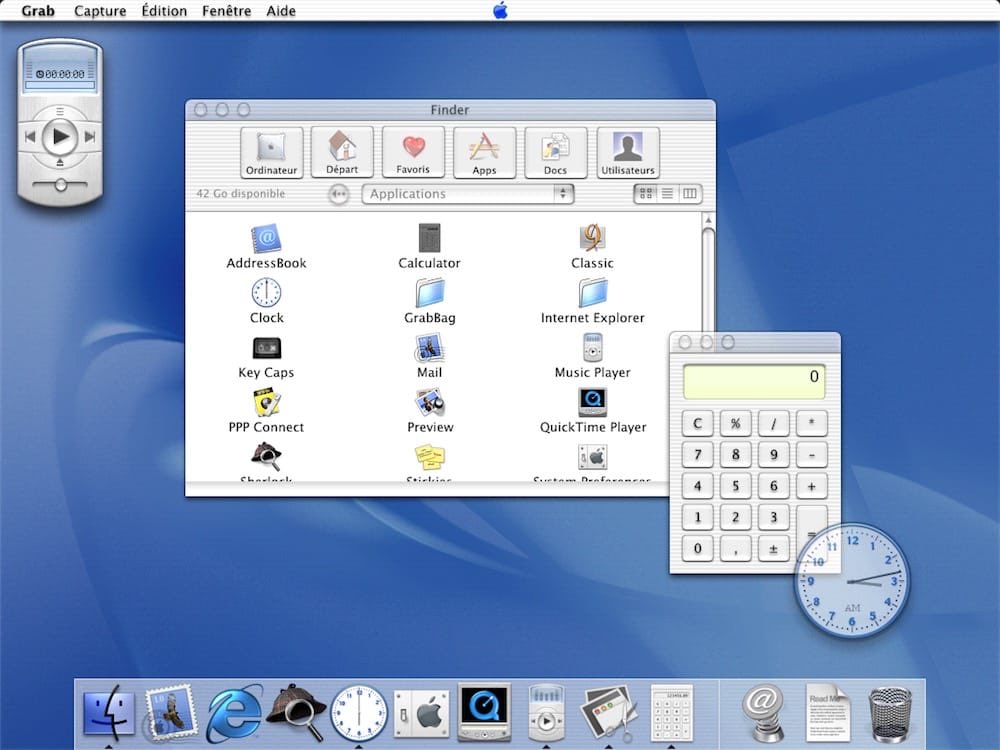Open the Internet Explorer folder in Finder

point(592,293)
